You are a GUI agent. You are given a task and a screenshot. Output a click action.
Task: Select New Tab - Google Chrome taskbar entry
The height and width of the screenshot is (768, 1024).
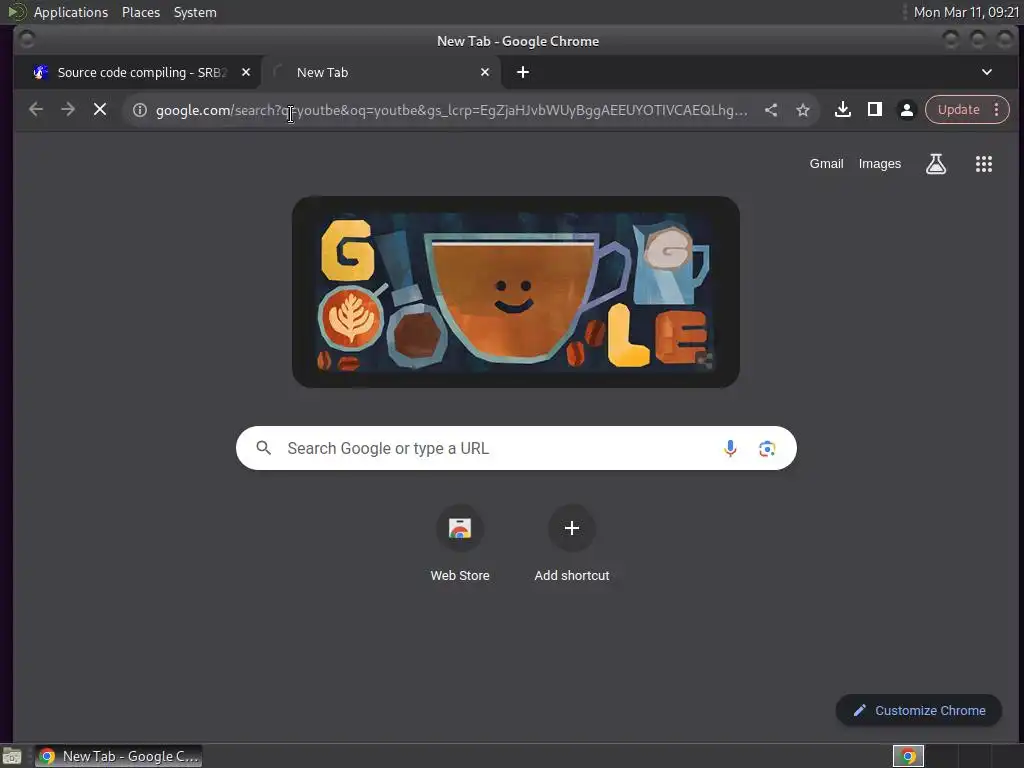(x=119, y=756)
